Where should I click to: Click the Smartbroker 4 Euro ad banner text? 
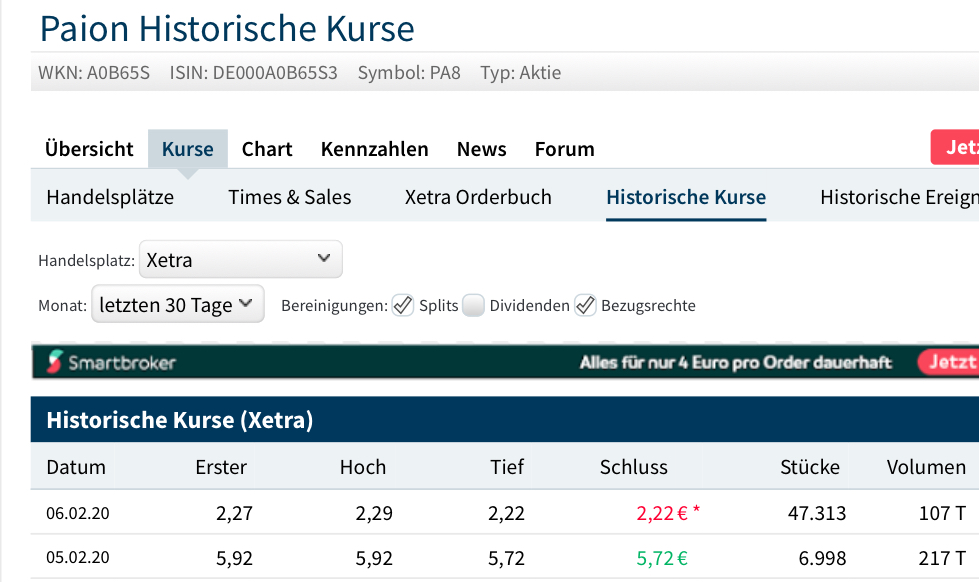(735, 362)
